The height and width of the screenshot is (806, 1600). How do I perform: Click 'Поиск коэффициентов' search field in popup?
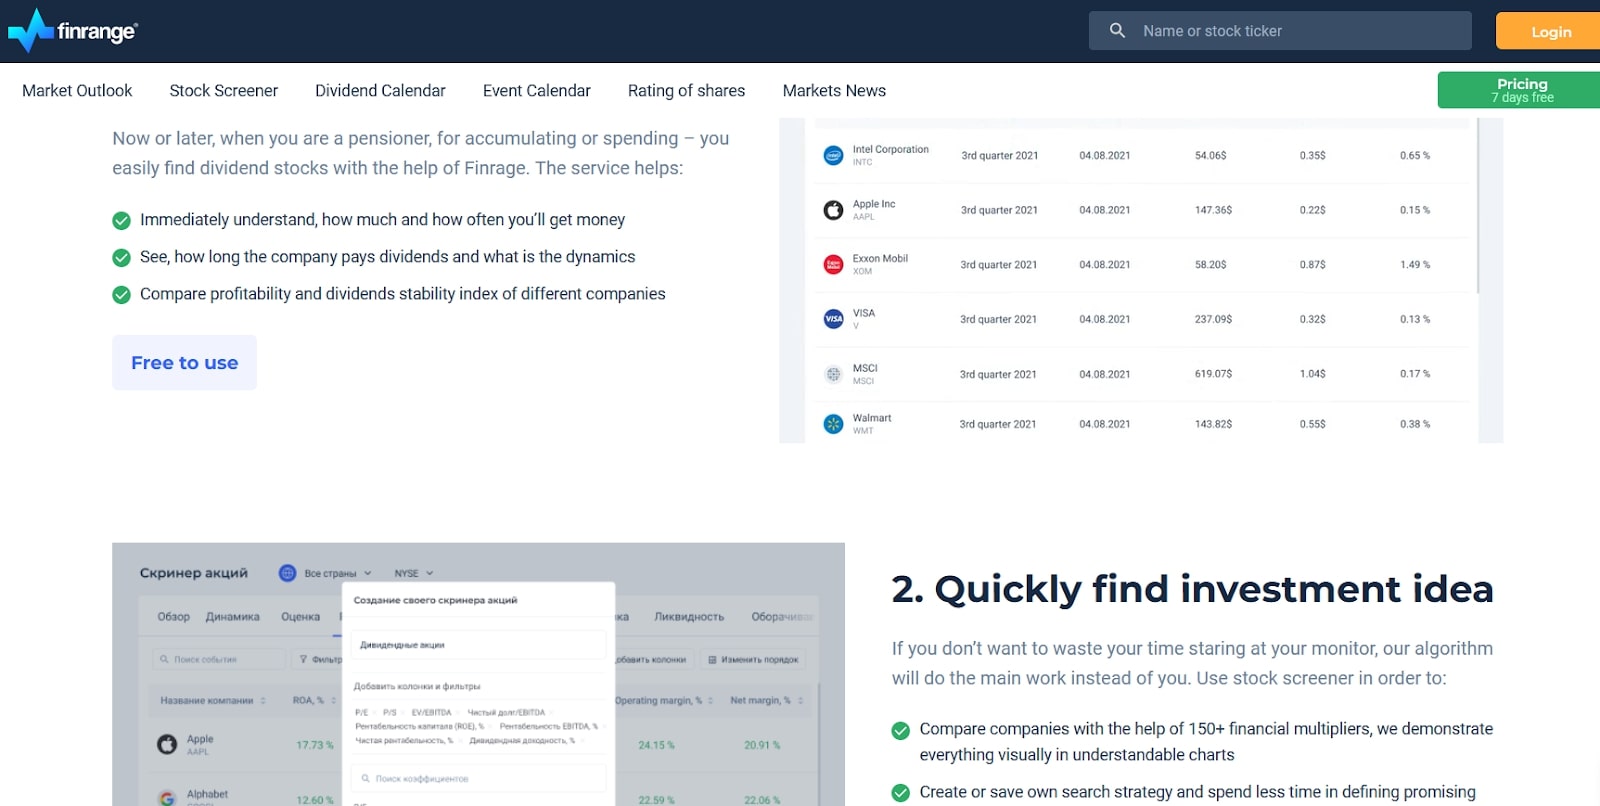(478, 778)
